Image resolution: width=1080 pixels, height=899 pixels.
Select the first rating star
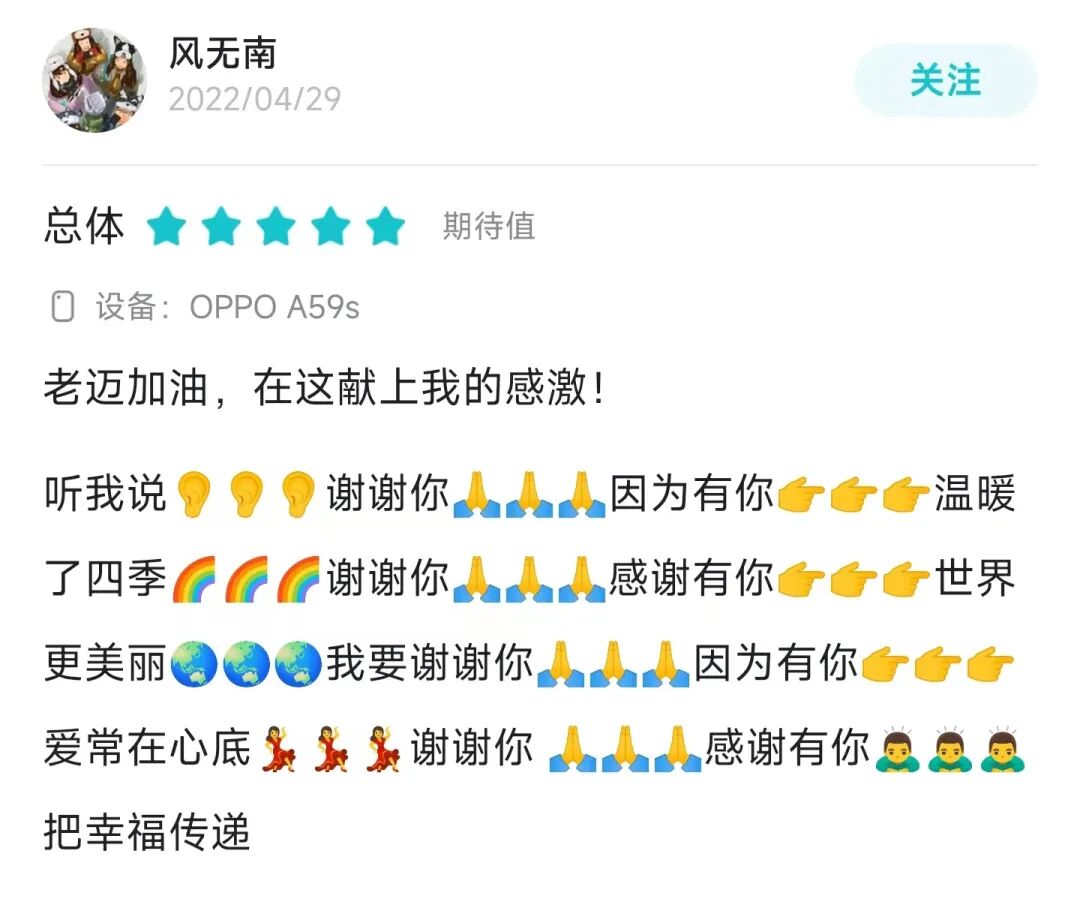[167, 227]
